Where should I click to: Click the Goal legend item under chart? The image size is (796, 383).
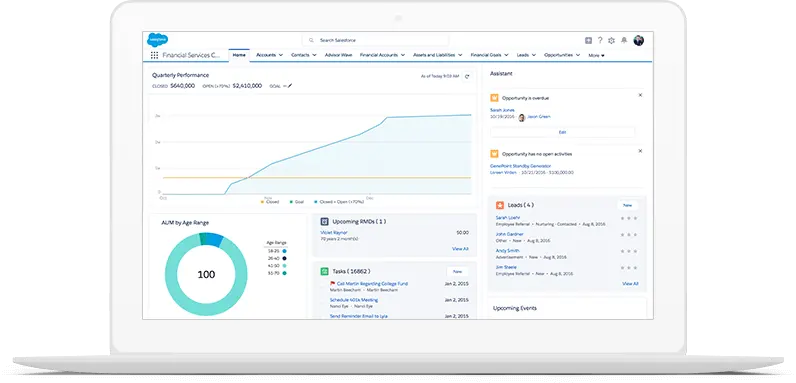tap(297, 202)
